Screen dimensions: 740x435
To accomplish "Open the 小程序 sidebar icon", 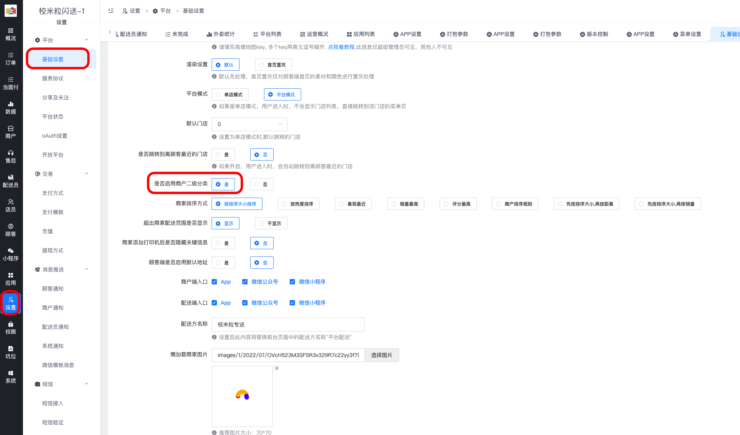I will coord(10,254).
